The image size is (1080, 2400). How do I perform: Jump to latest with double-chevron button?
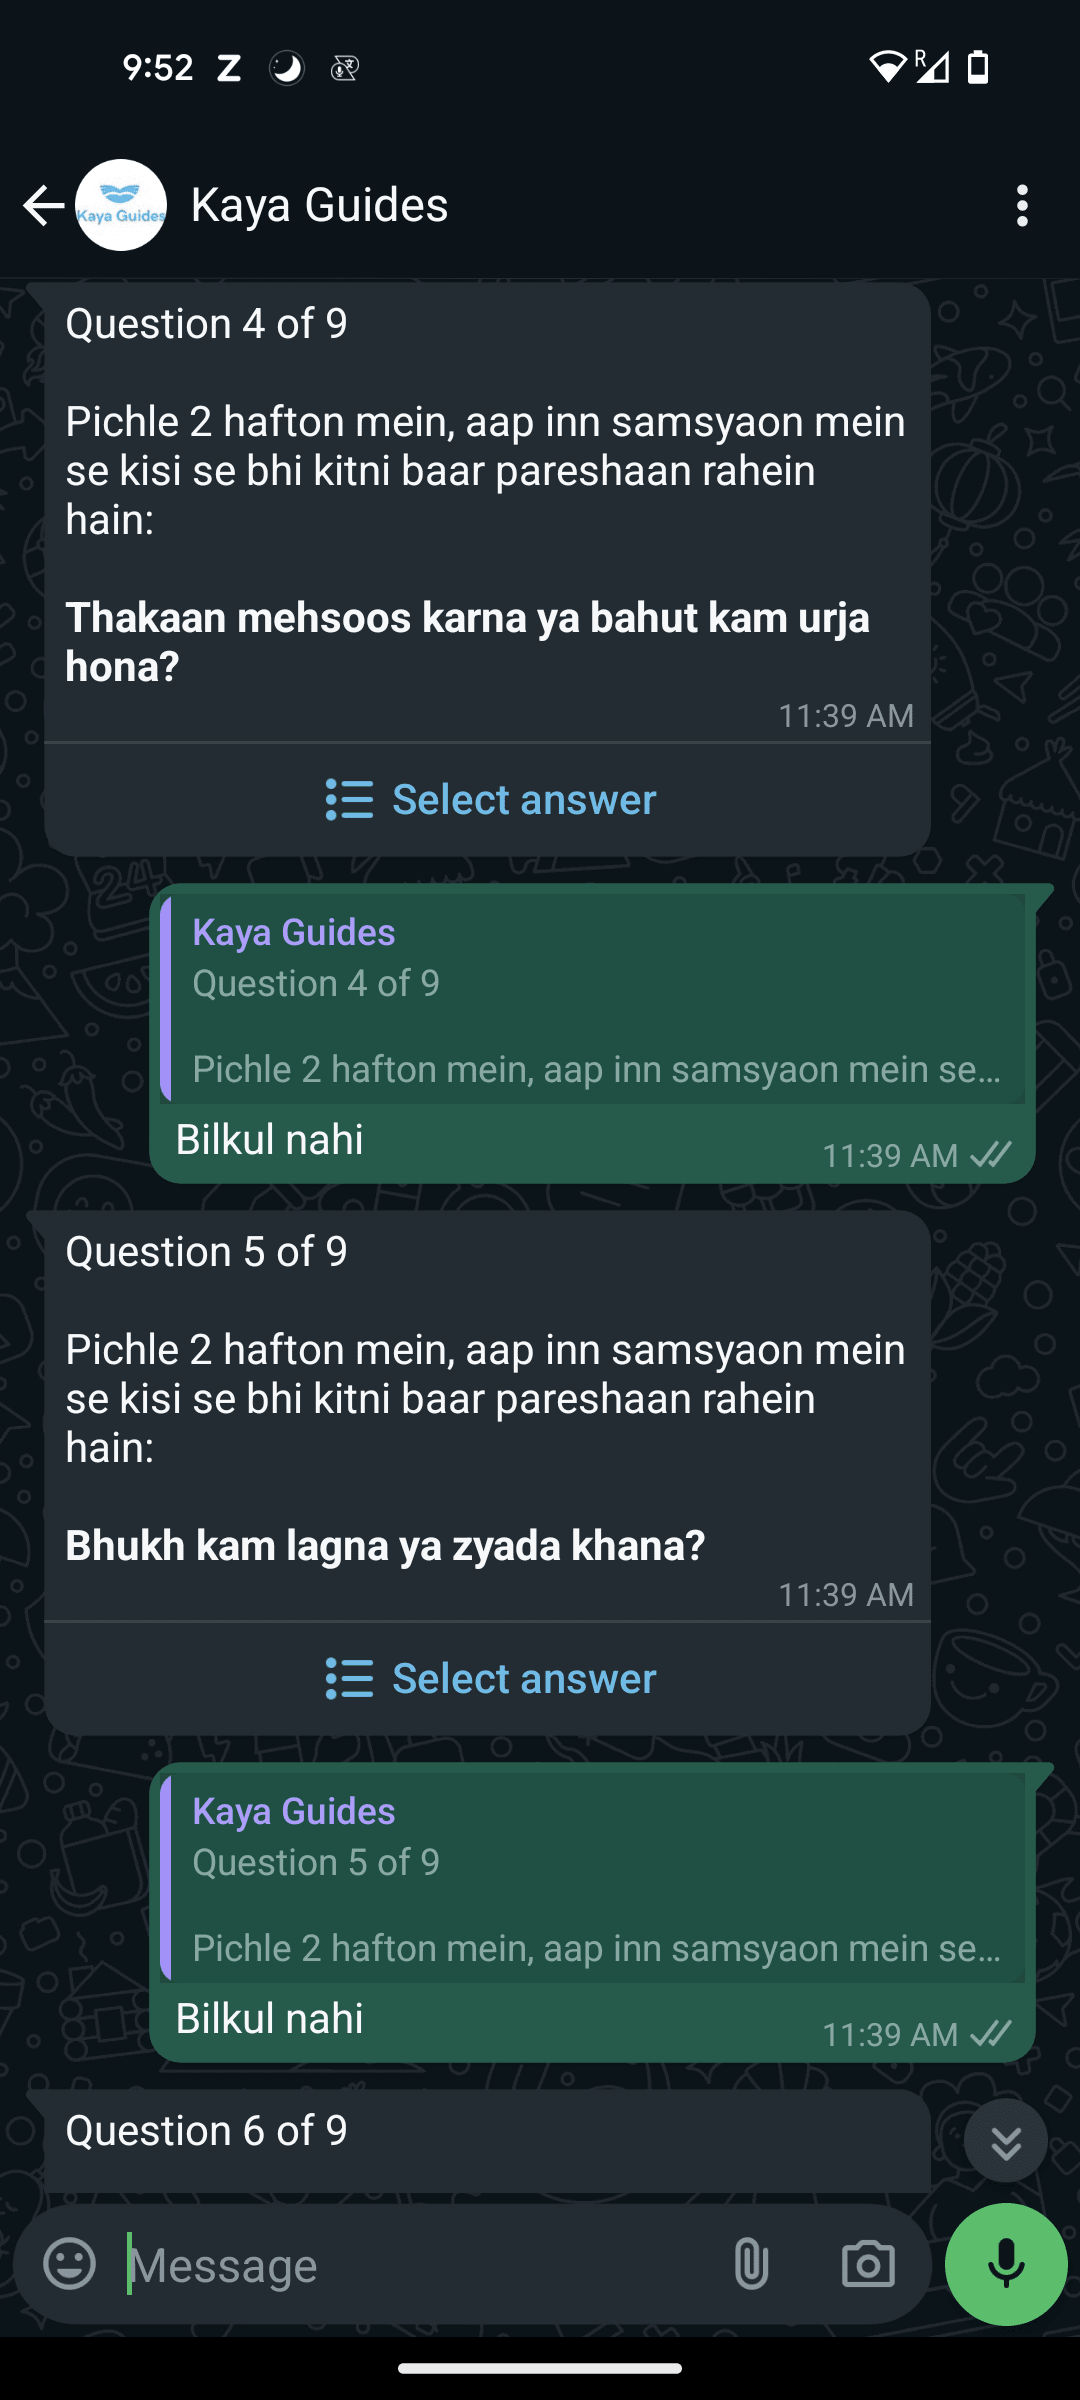tap(1006, 2141)
